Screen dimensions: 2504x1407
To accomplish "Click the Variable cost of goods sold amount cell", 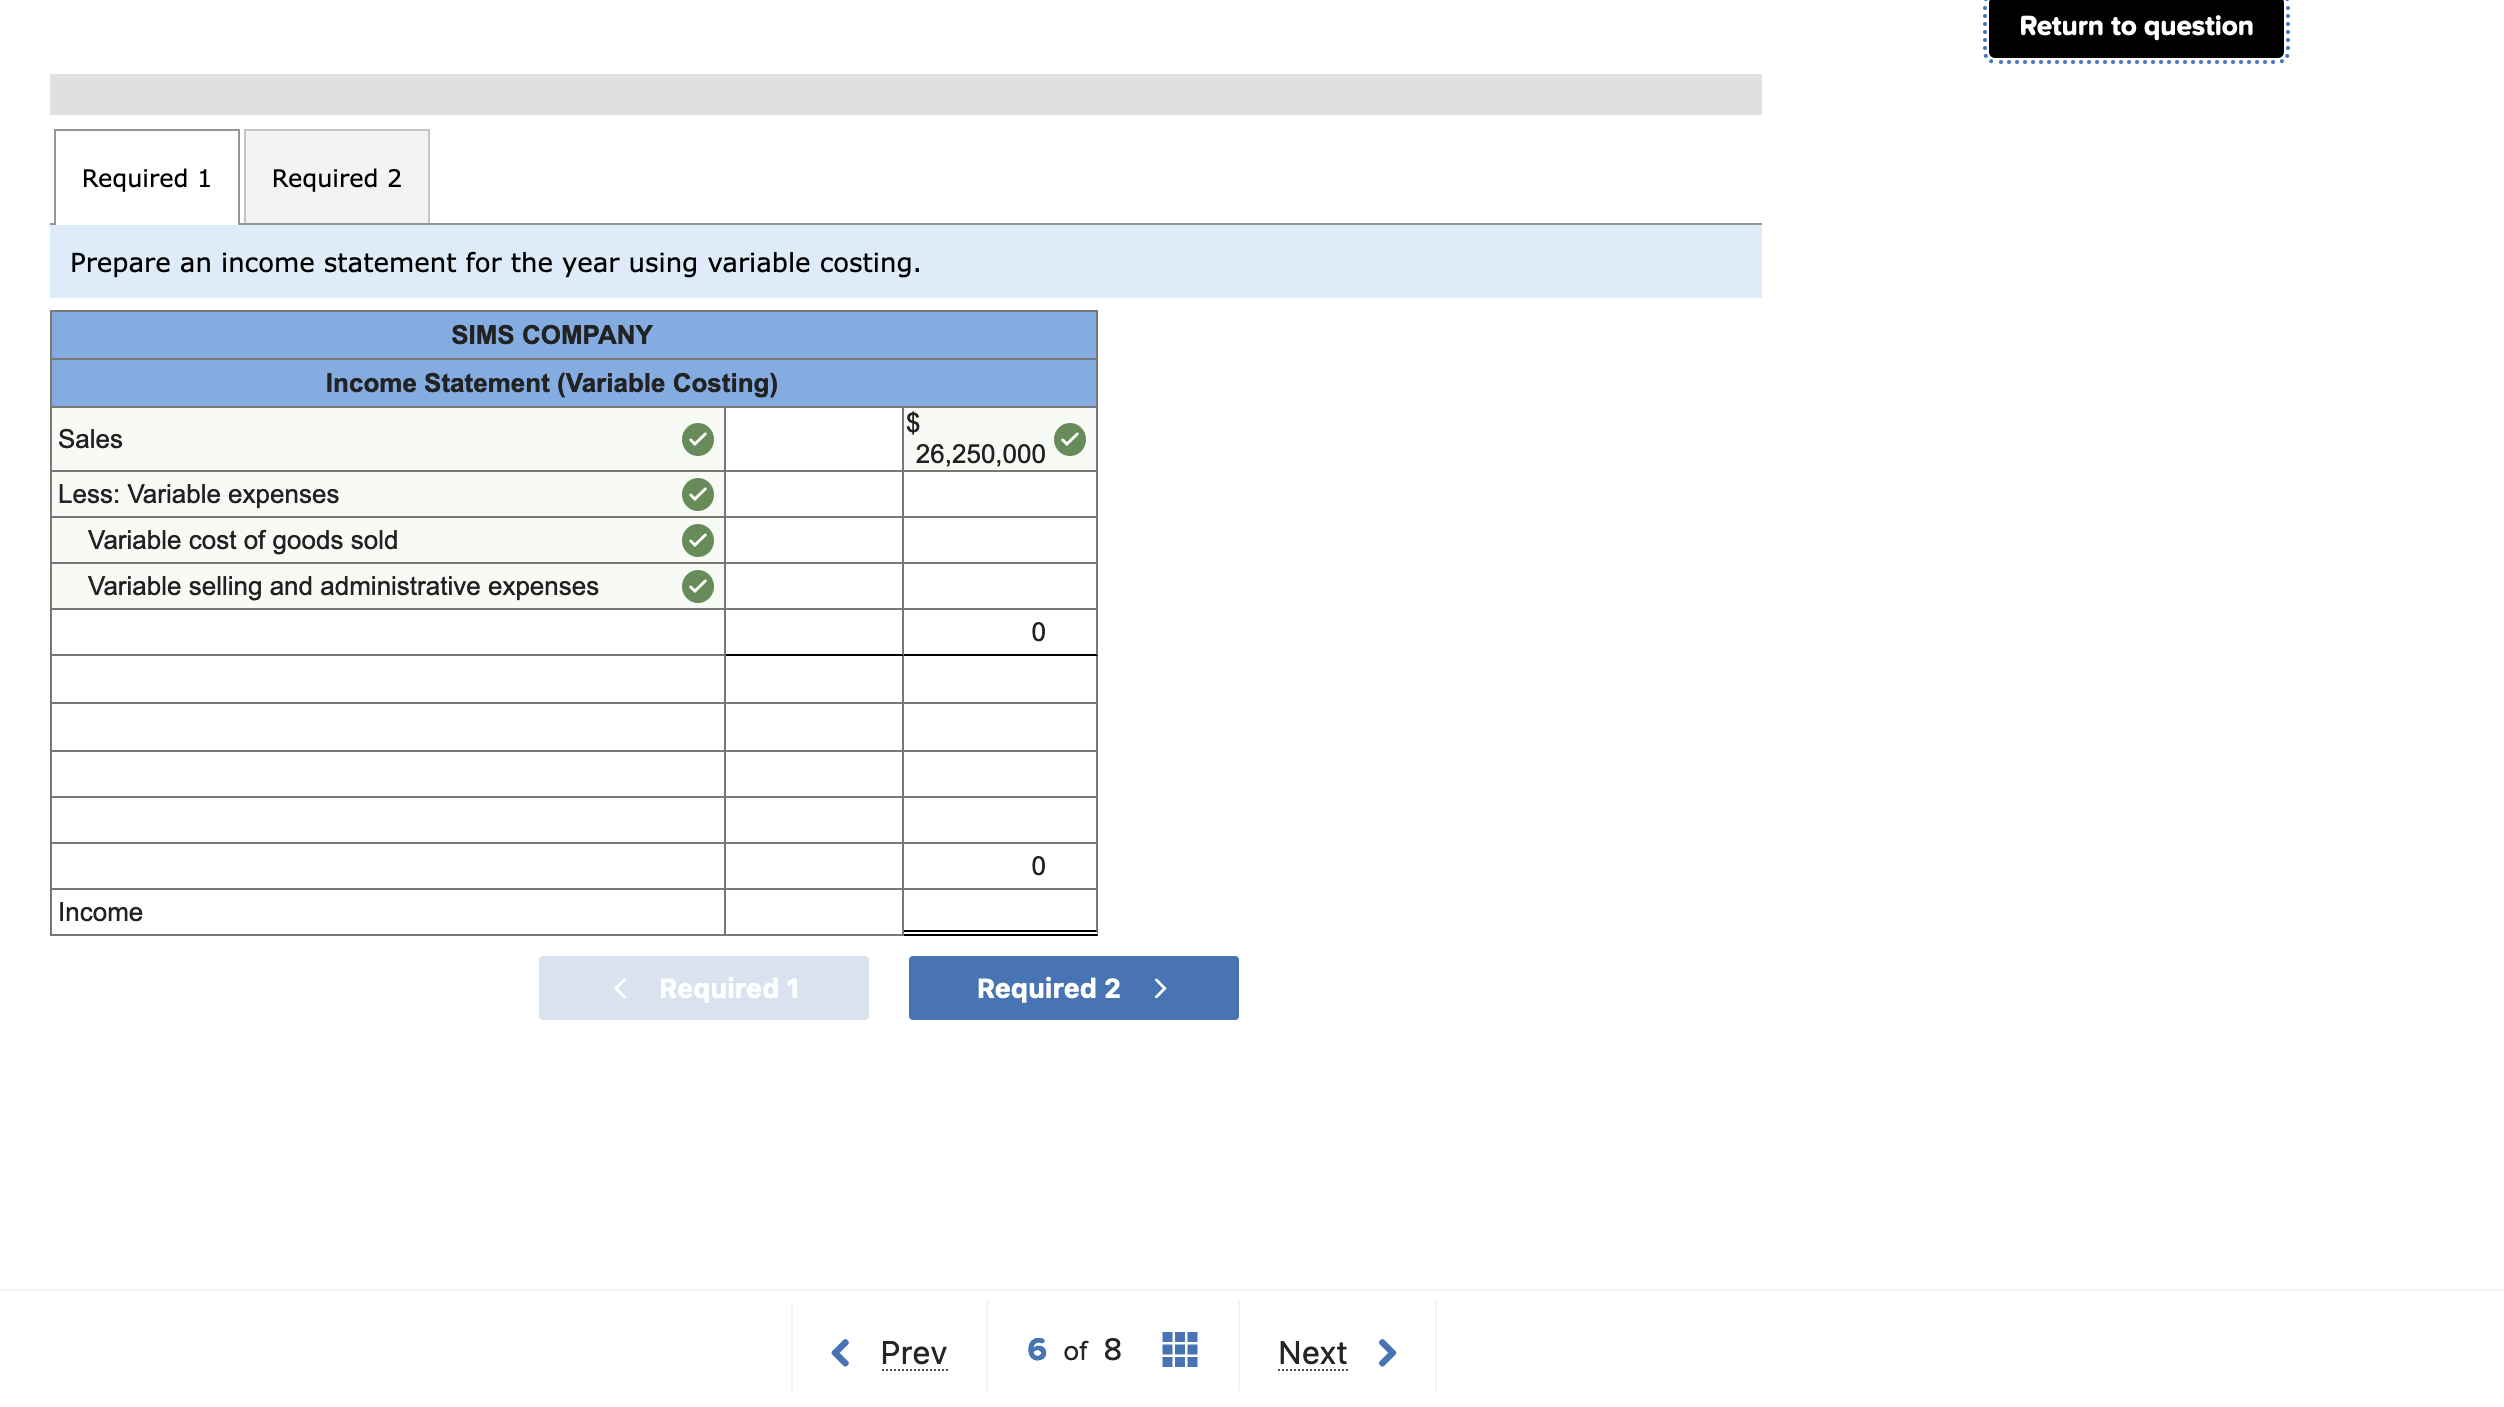I will tap(813, 540).
